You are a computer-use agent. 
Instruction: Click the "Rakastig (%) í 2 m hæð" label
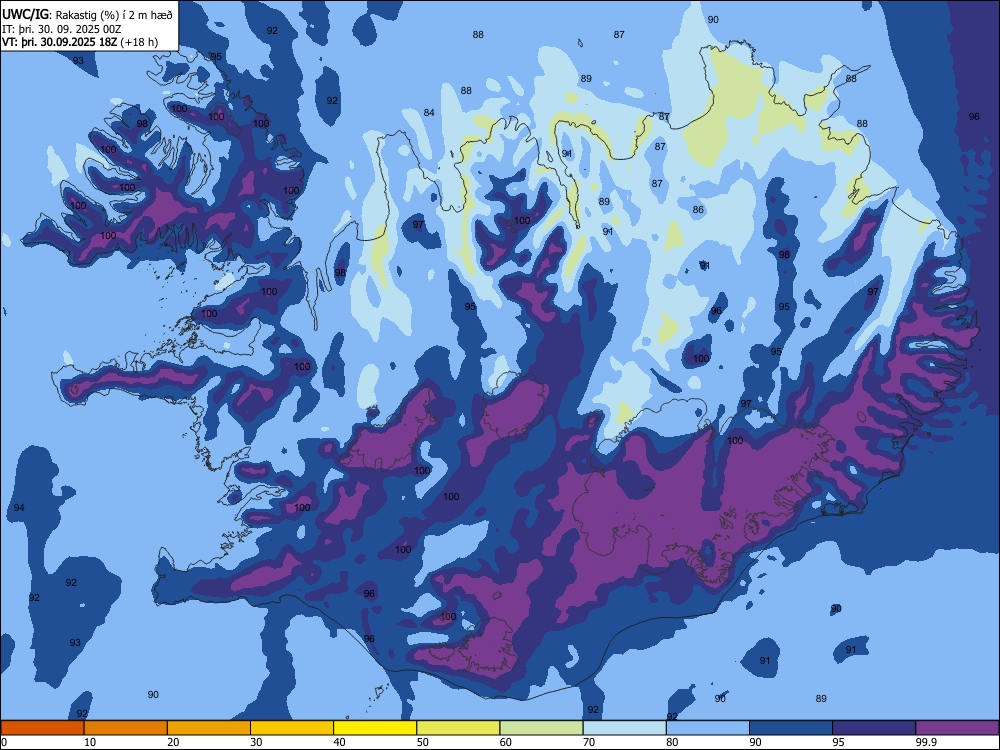(x=114, y=15)
